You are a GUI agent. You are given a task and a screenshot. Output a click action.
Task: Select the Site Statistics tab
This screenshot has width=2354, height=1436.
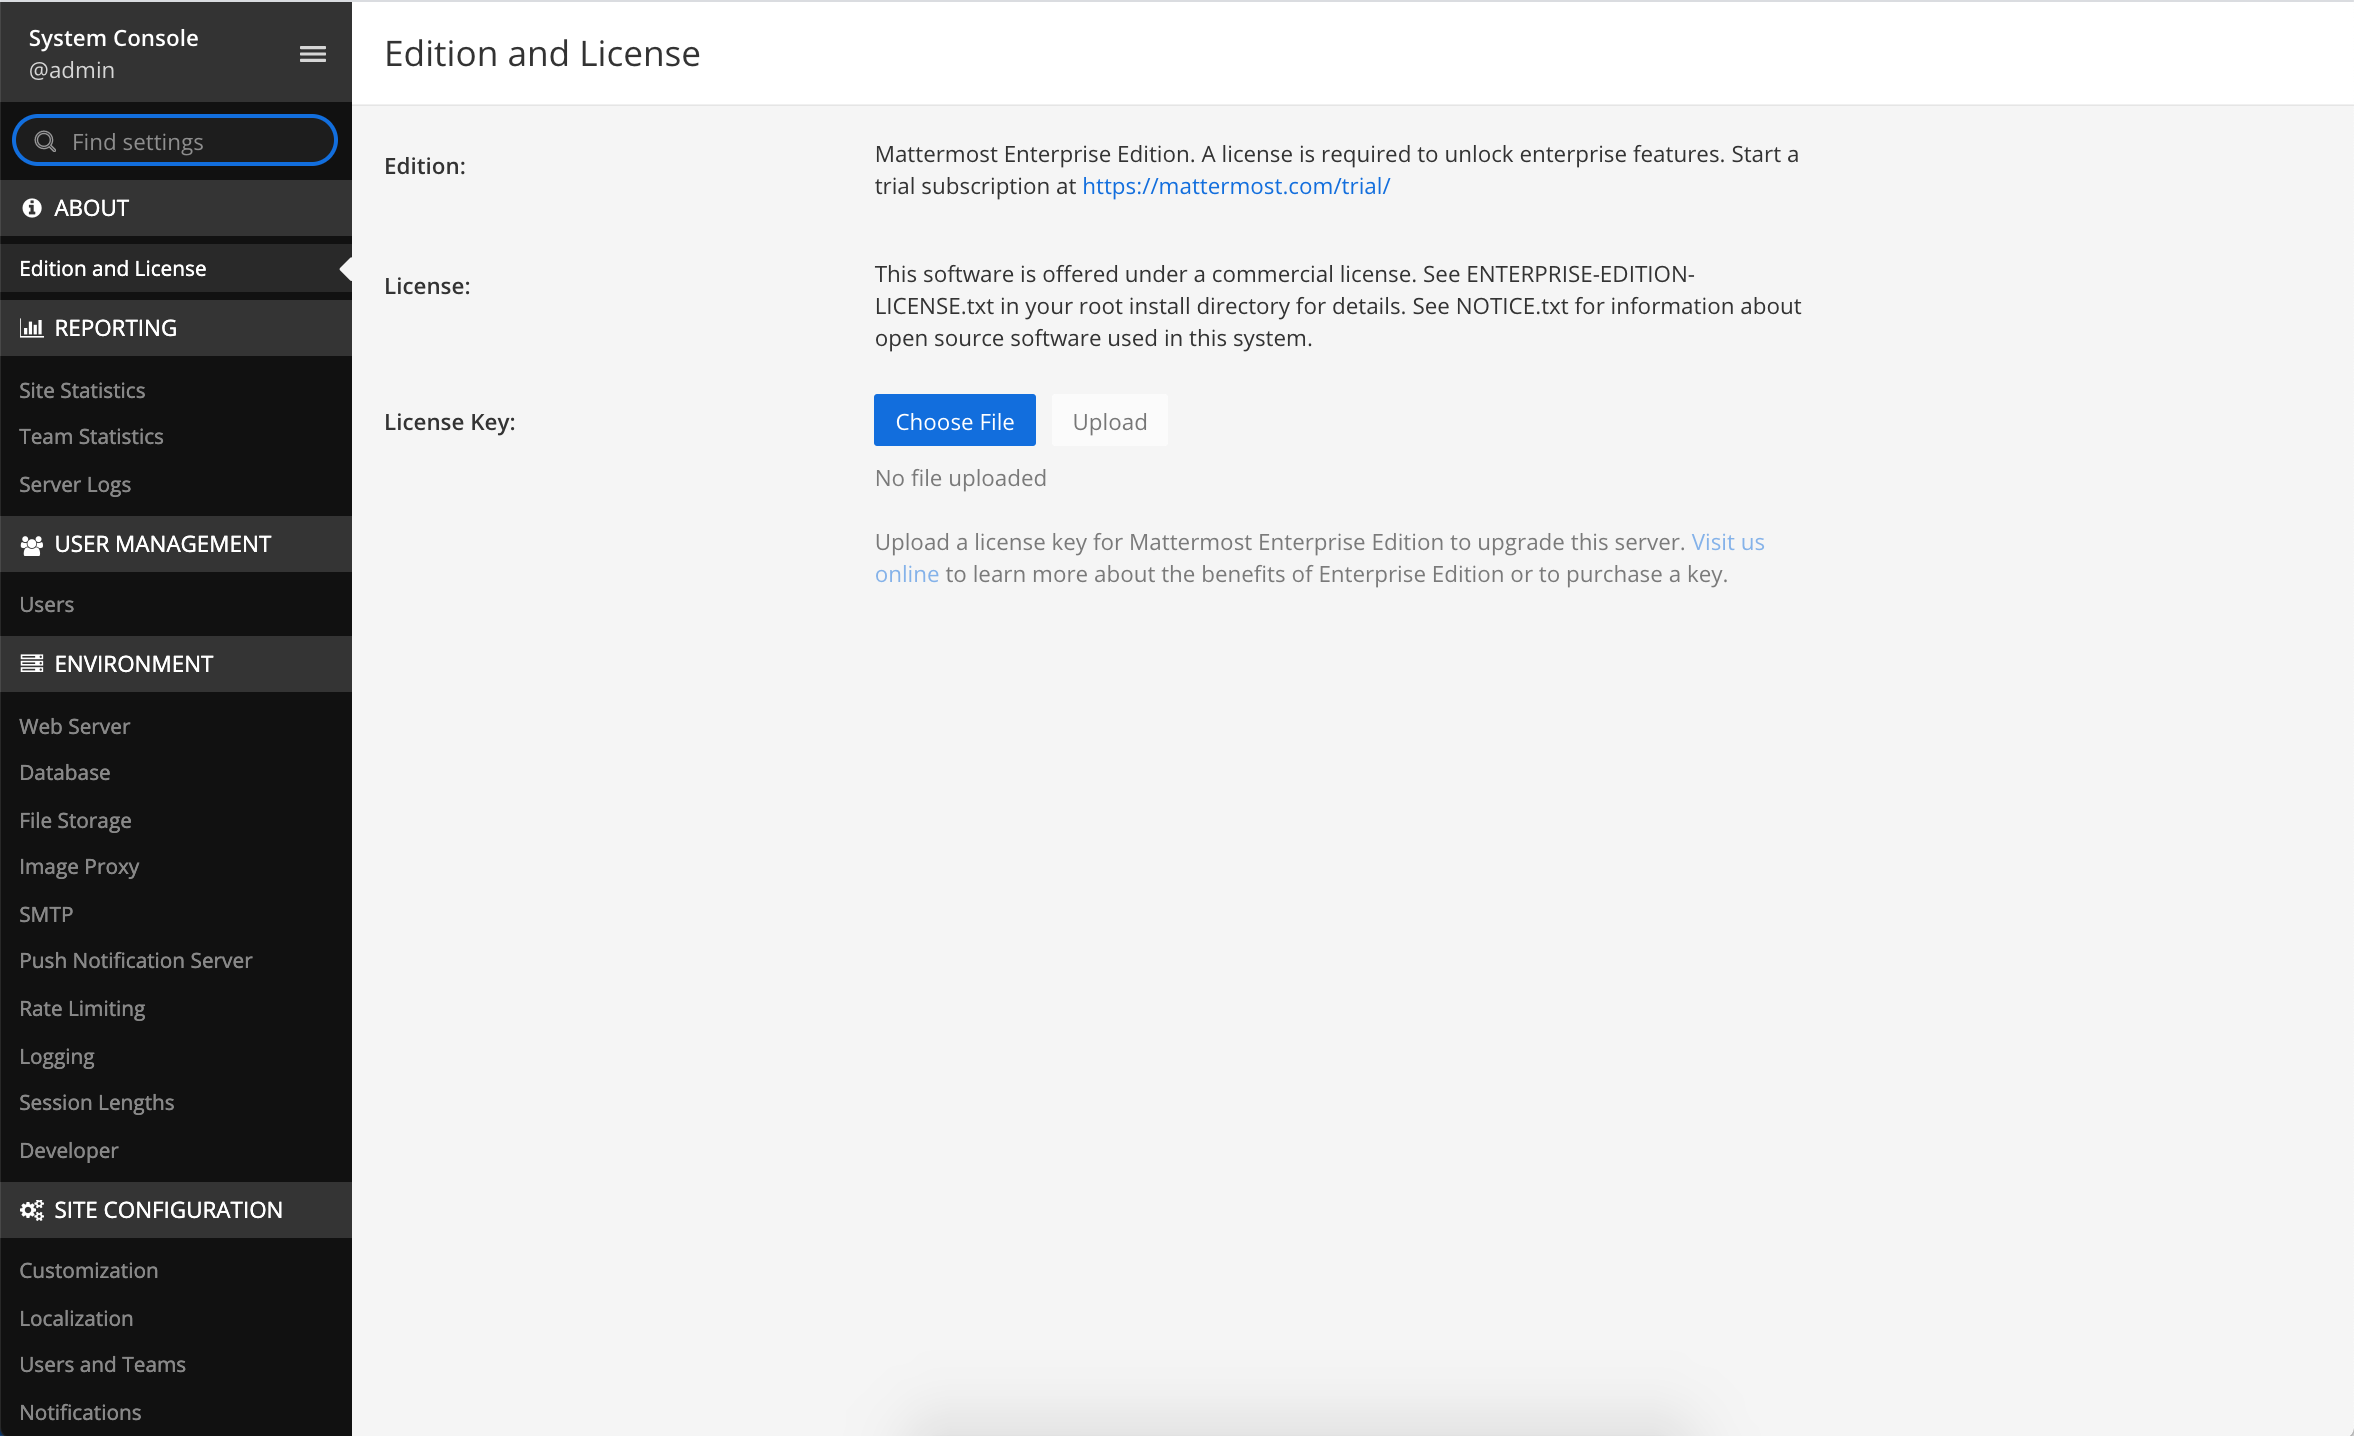coord(82,388)
